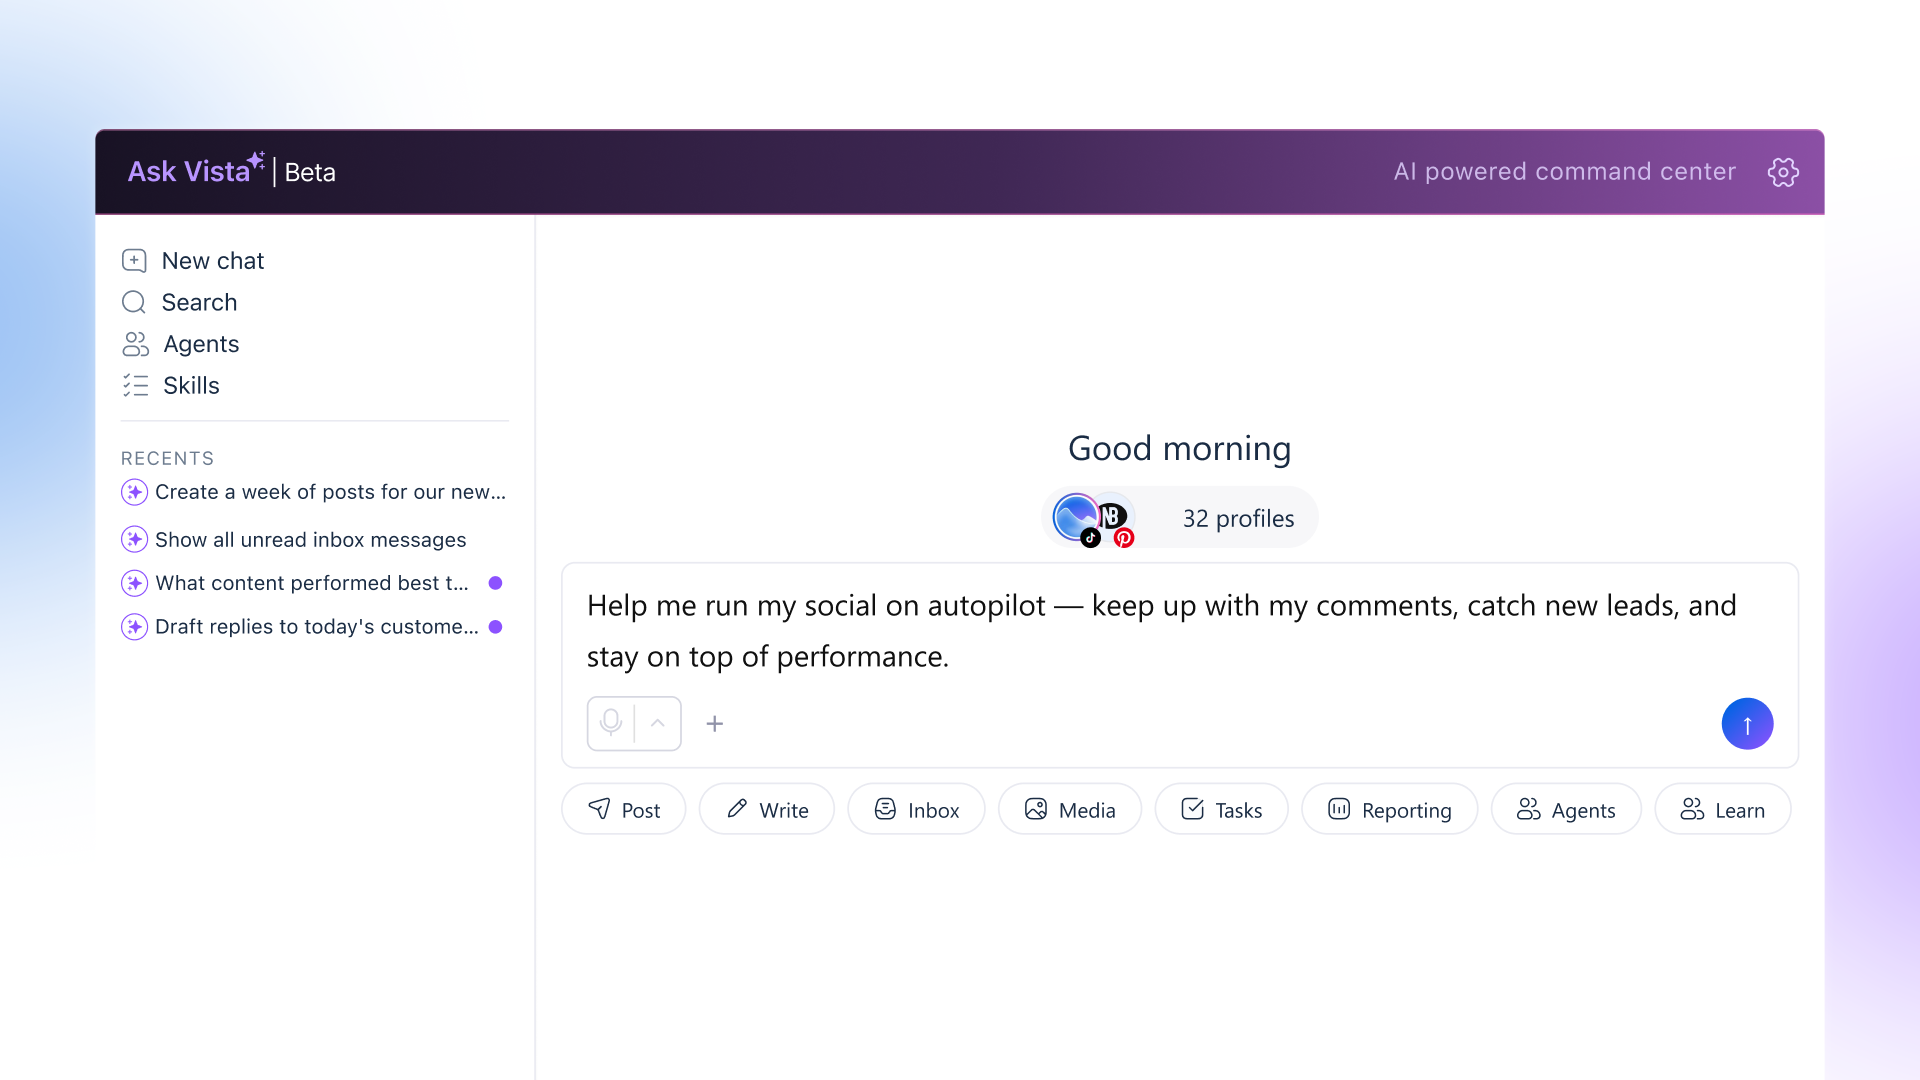1920x1080 pixels.
Task: Open settings gear in header
Action: [1783, 172]
